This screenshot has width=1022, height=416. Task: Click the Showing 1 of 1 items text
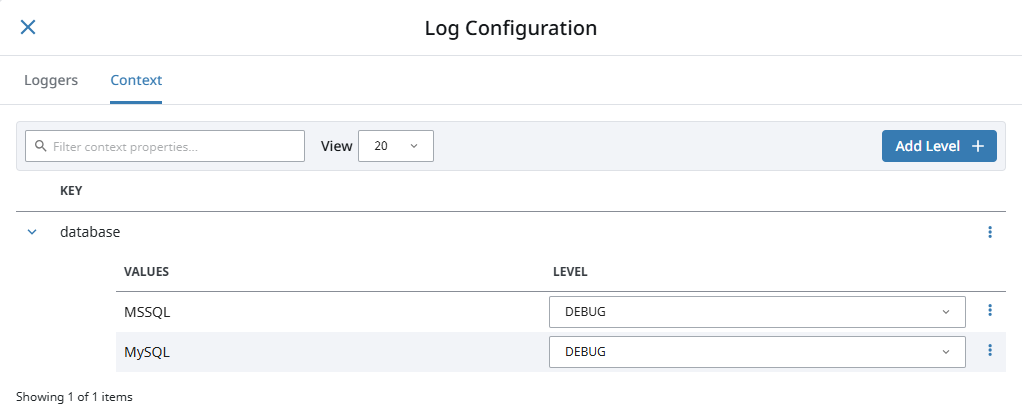tap(74, 397)
